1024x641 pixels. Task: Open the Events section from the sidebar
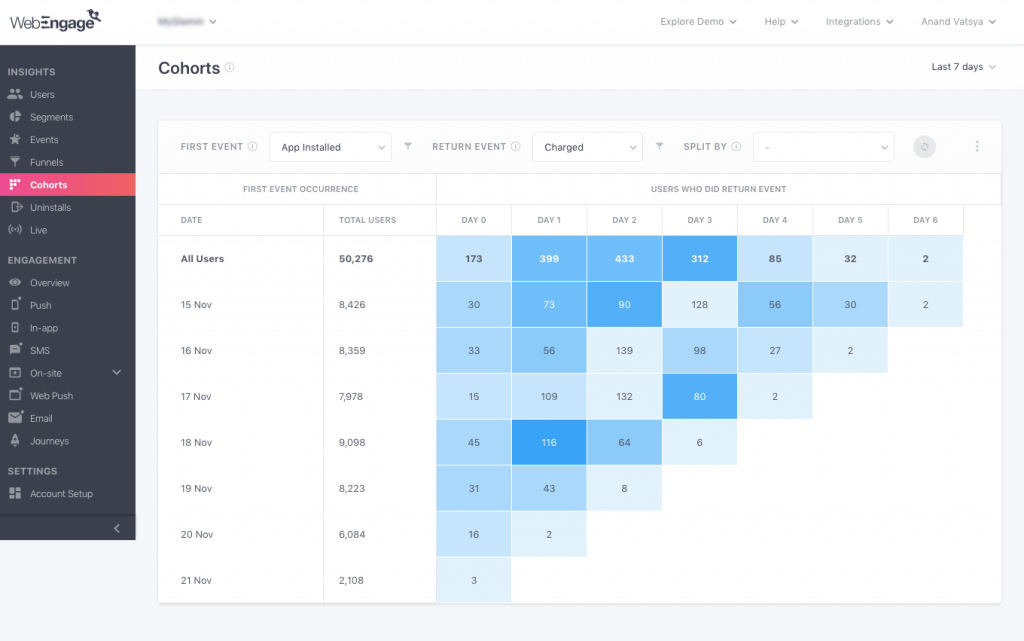pyautogui.click(x=44, y=139)
